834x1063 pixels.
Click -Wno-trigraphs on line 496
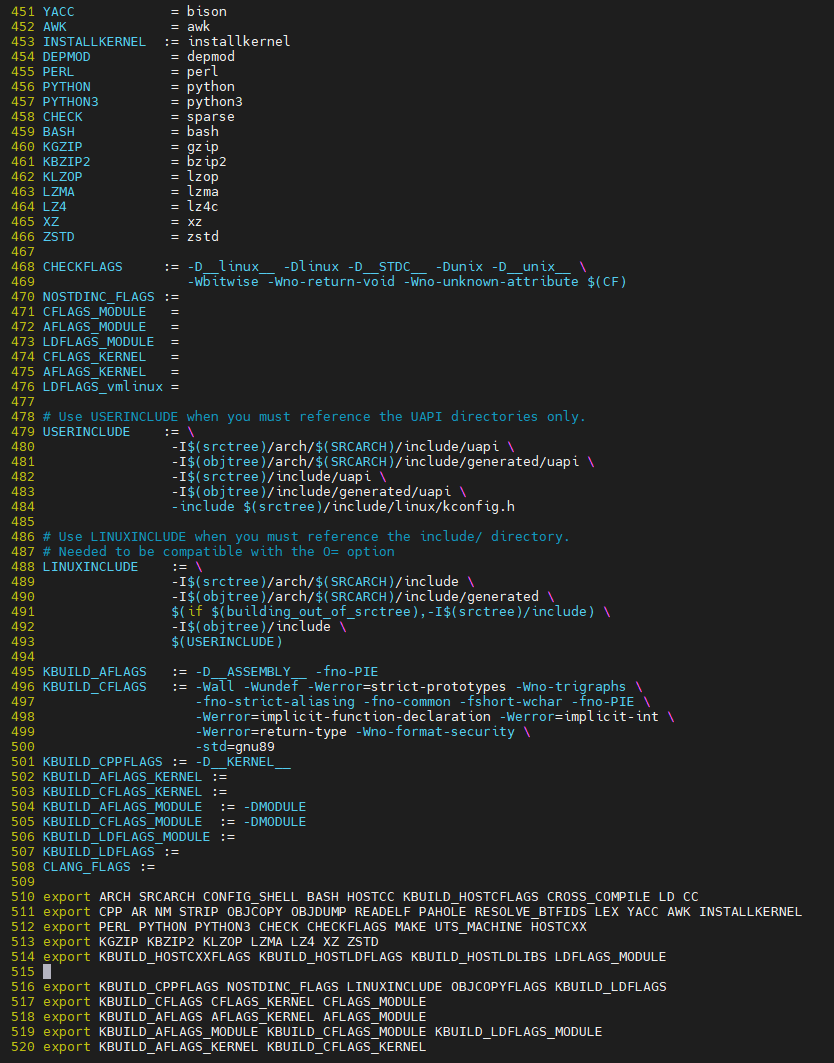pyautogui.click(x=570, y=686)
